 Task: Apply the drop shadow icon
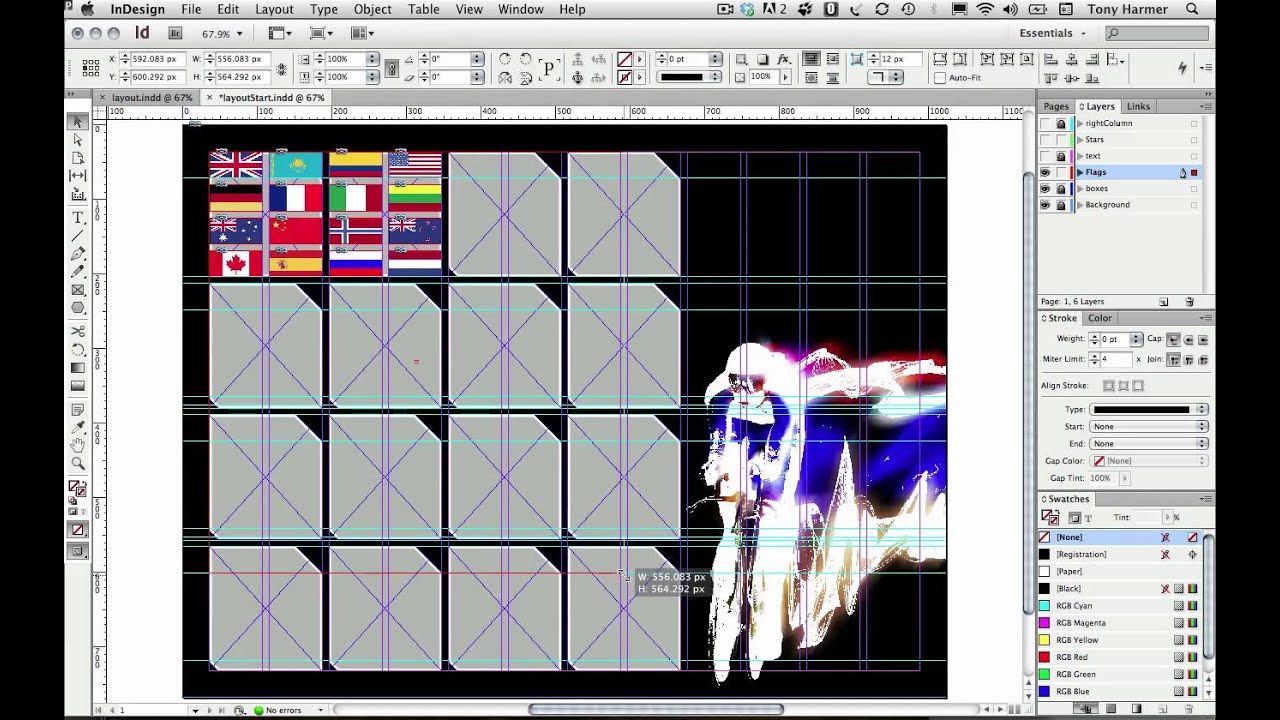tap(763, 59)
